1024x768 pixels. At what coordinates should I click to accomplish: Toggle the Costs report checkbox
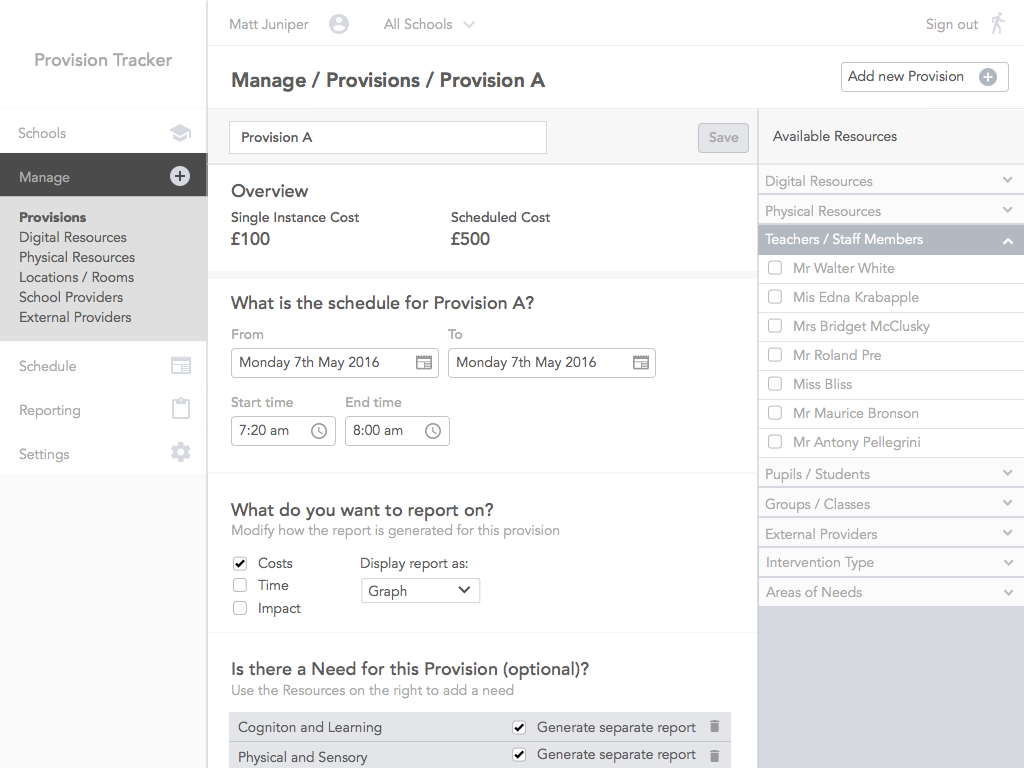point(240,563)
